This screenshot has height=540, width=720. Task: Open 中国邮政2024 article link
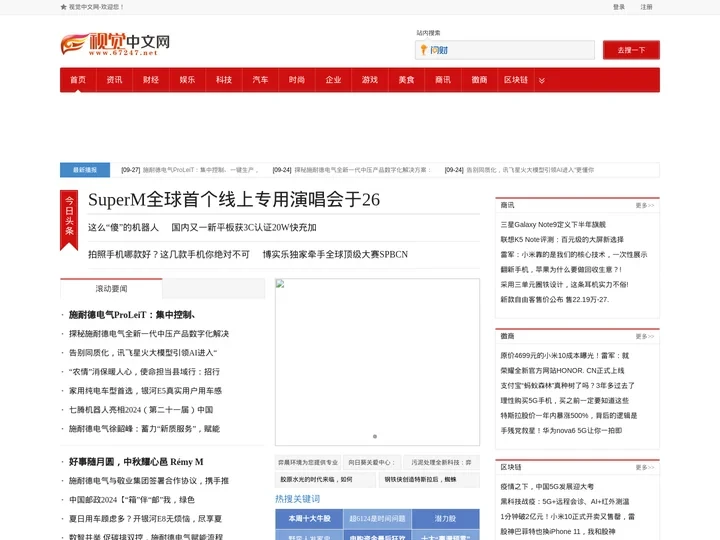[x=132, y=500]
